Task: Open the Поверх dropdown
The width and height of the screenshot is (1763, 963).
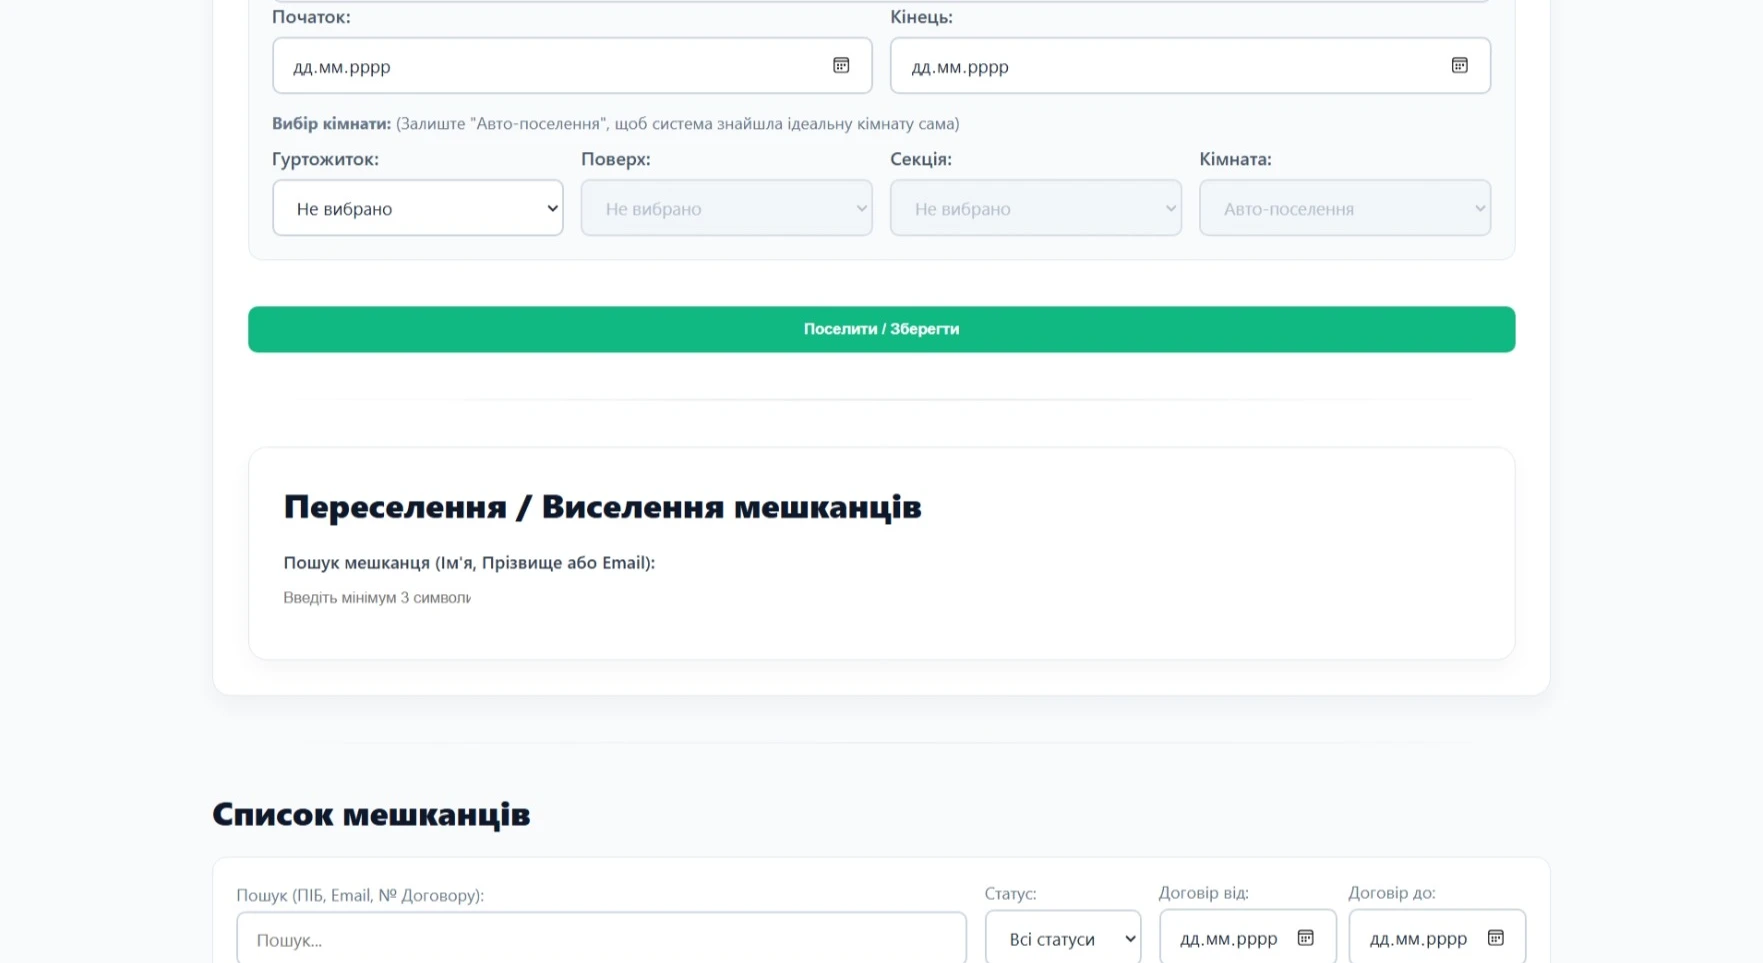Action: pyautogui.click(x=726, y=208)
